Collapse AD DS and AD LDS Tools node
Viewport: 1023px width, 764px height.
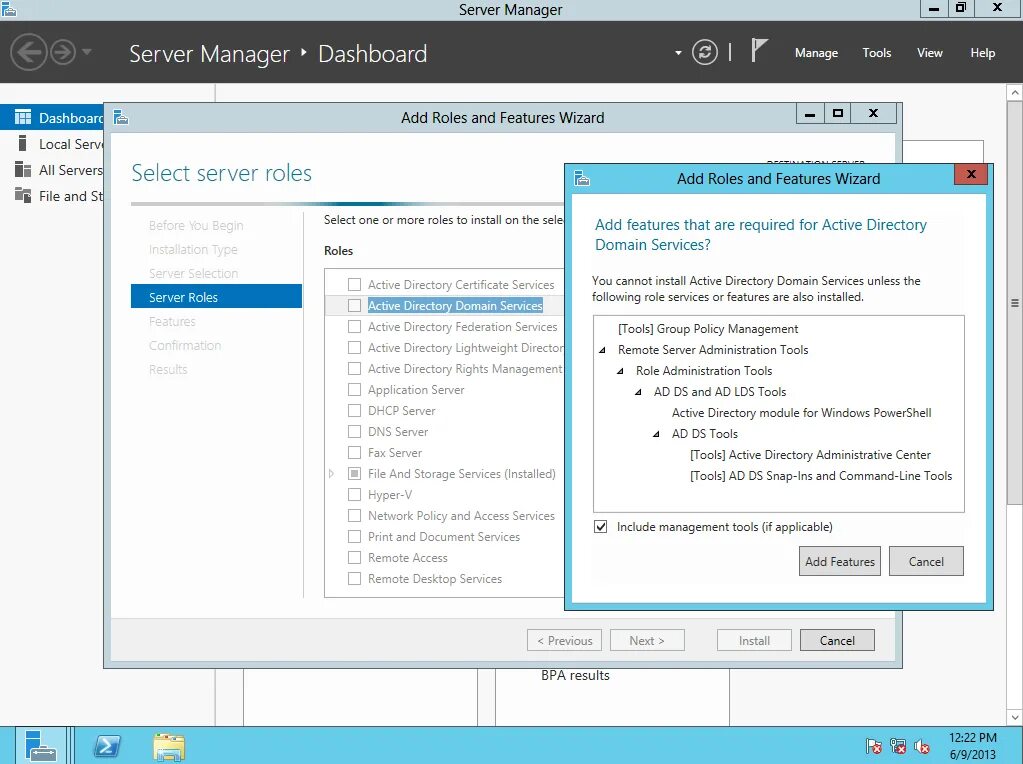point(638,392)
